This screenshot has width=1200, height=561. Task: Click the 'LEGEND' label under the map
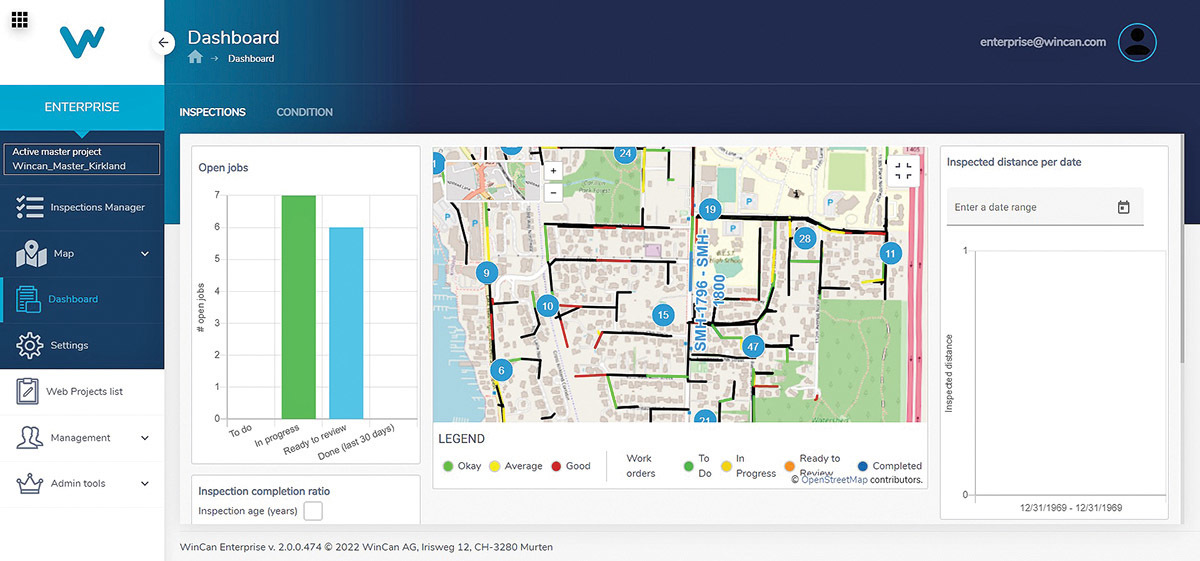click(461, 439)
